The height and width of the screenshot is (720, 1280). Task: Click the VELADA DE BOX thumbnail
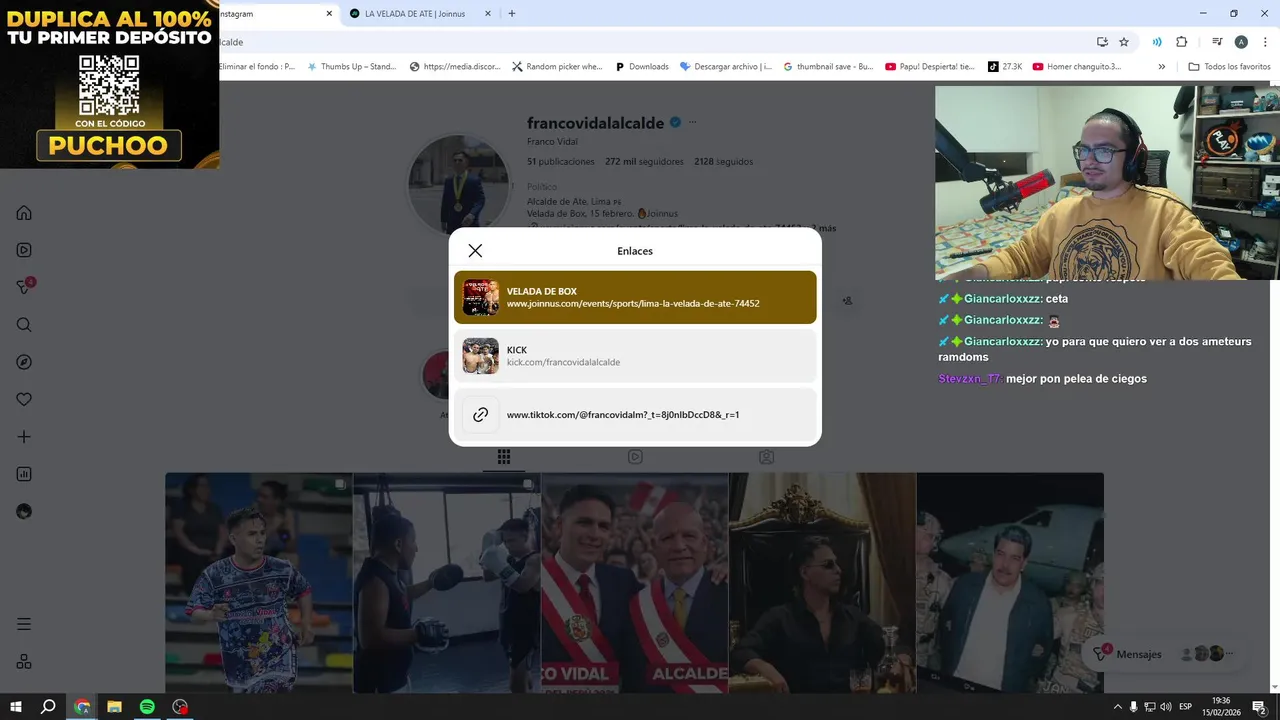(480, 297)
